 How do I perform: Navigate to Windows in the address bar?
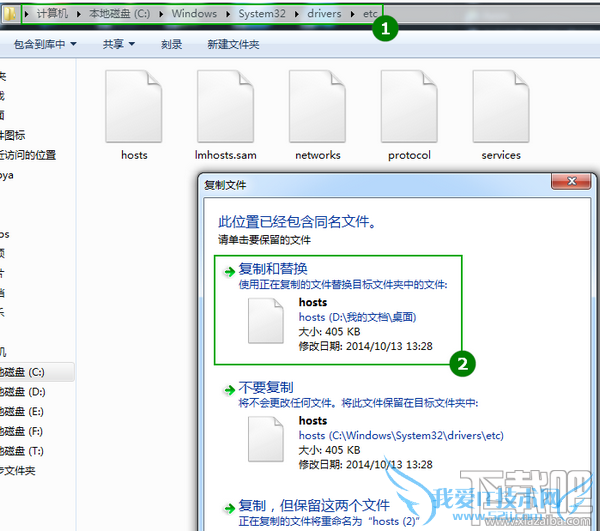coord(194,14)
